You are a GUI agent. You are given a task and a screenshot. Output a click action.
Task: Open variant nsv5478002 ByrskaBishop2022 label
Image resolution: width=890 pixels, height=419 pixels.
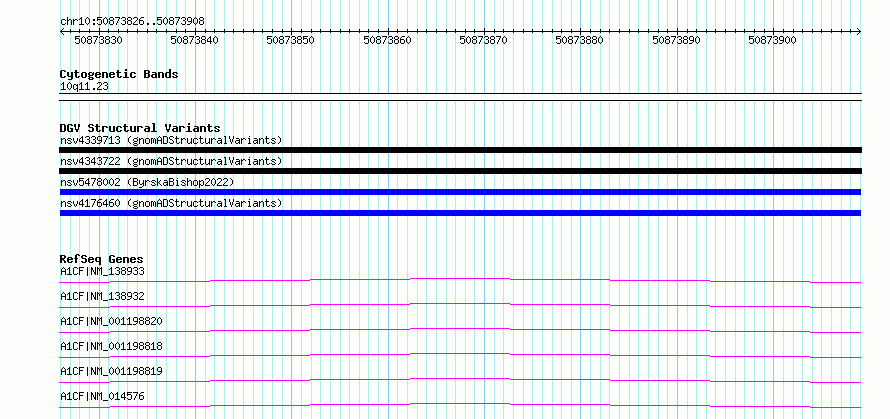(x=147, y=182)
